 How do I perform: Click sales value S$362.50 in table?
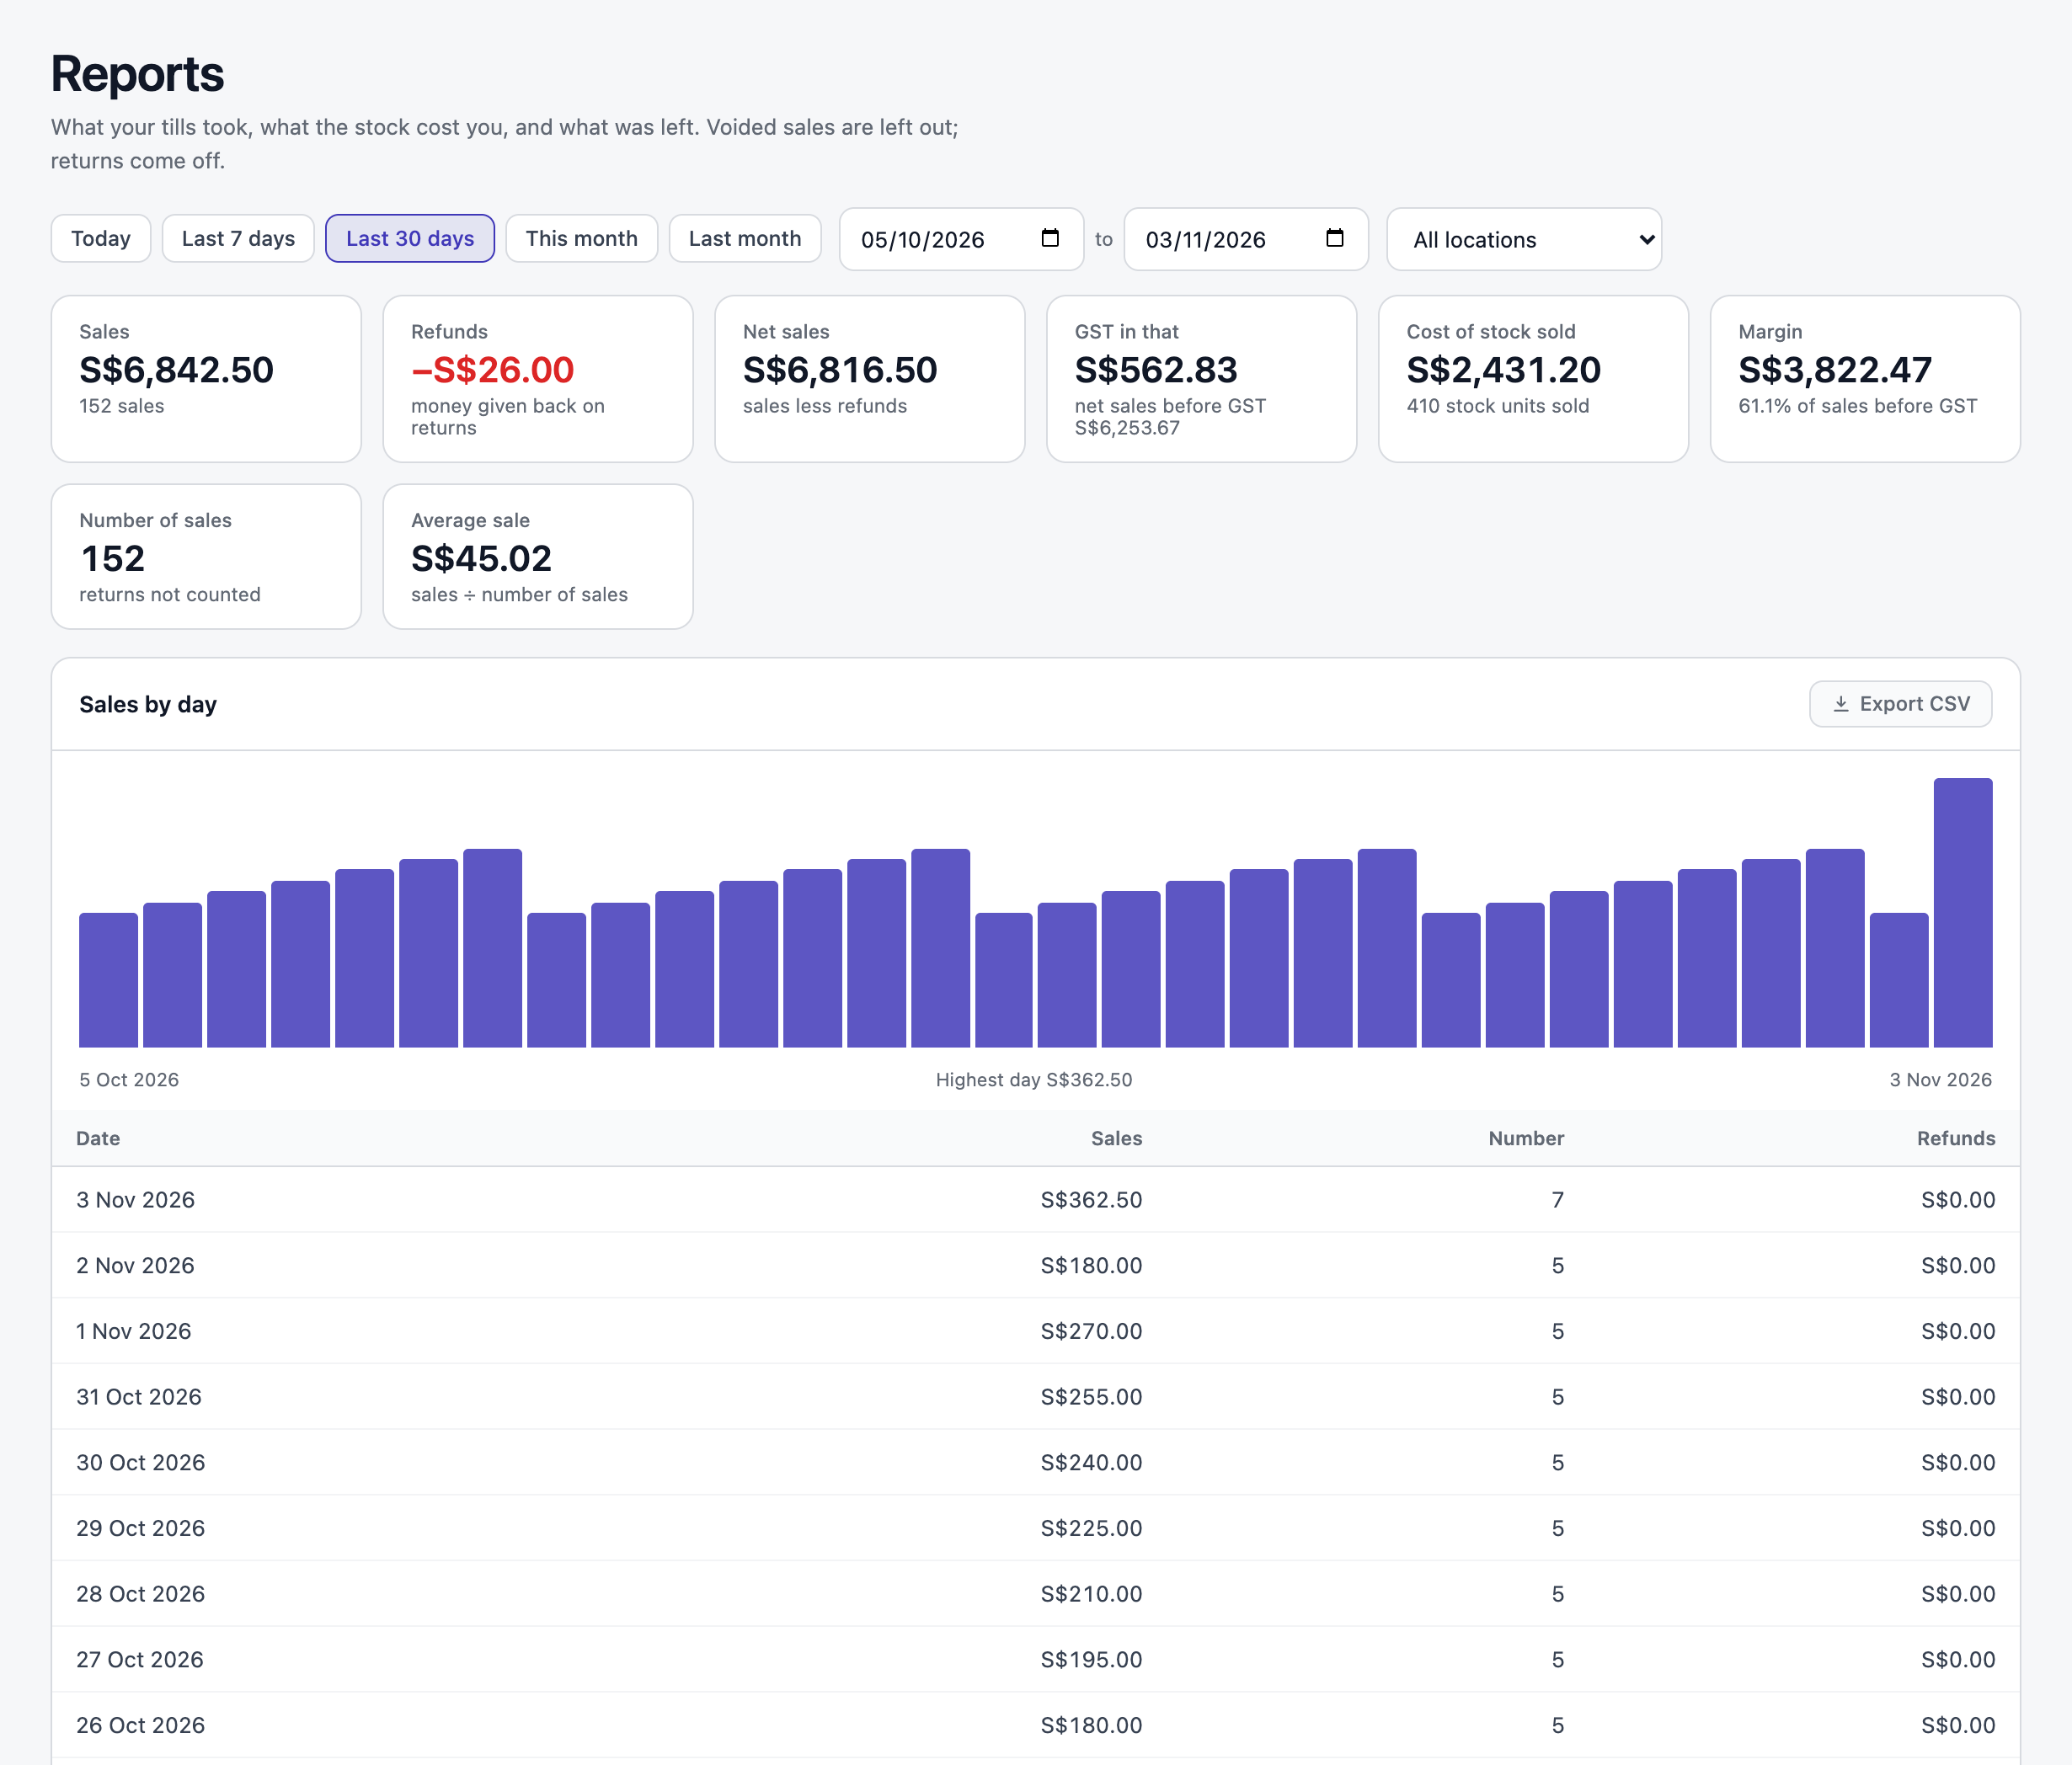[1091, 1200]
